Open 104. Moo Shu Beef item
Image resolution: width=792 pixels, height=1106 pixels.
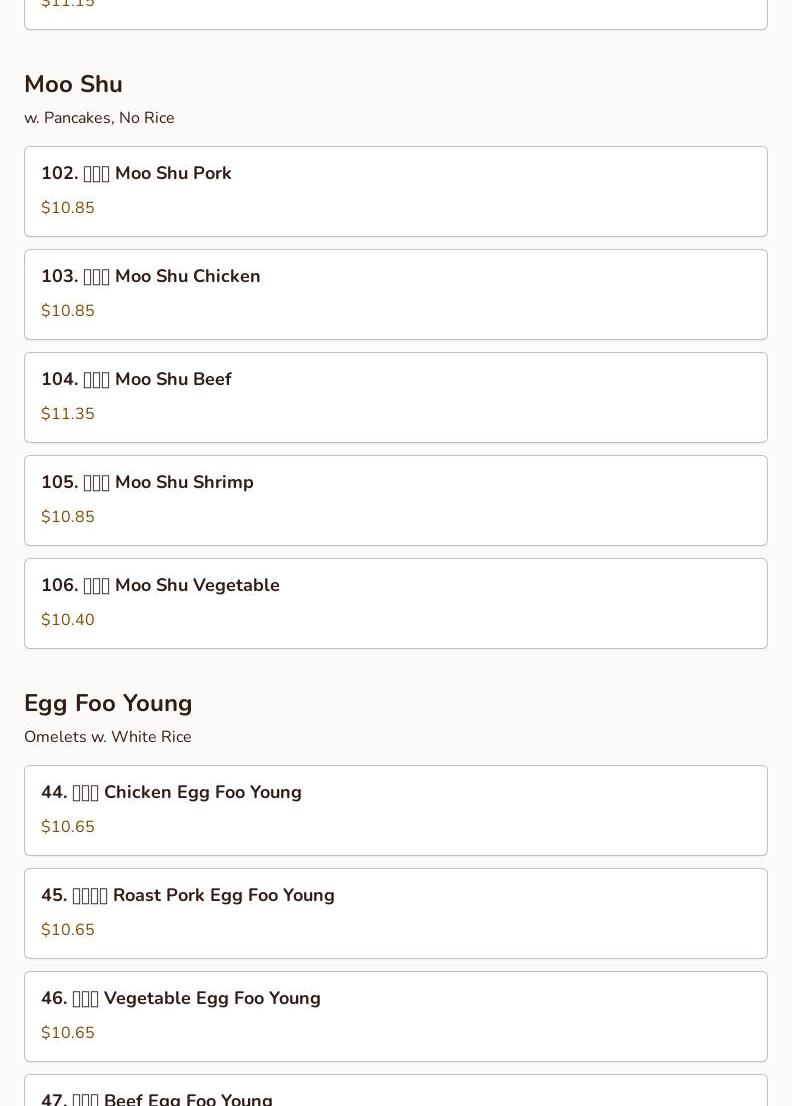point(396,397)
